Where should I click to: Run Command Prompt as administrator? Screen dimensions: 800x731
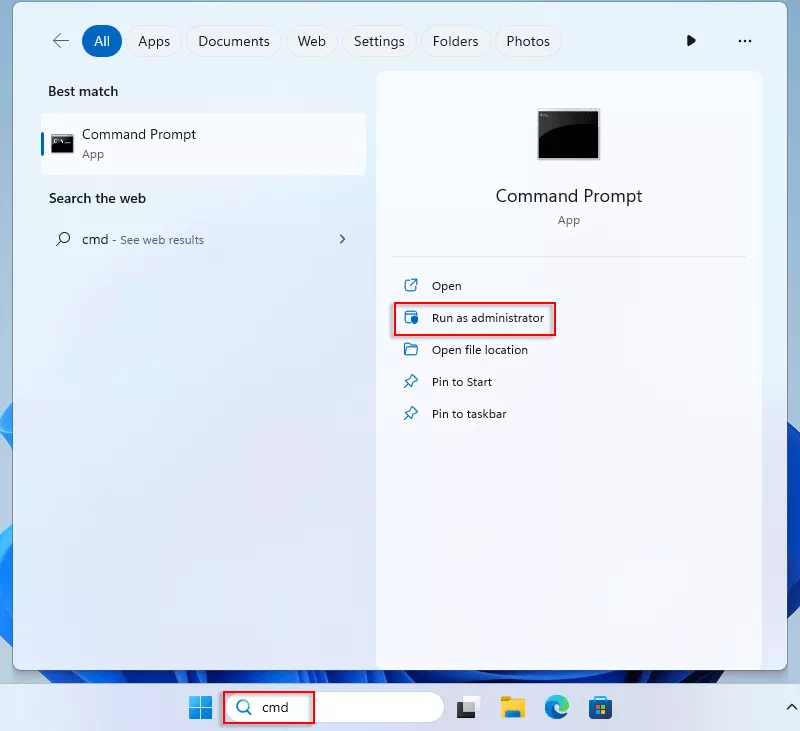(474, 318)
